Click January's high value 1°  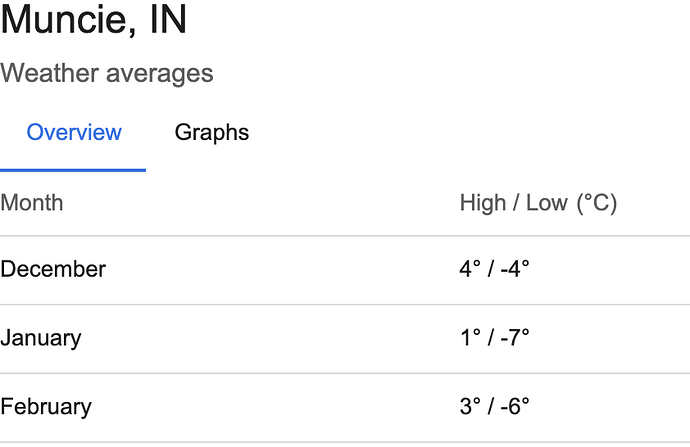[x=470, y=338]
